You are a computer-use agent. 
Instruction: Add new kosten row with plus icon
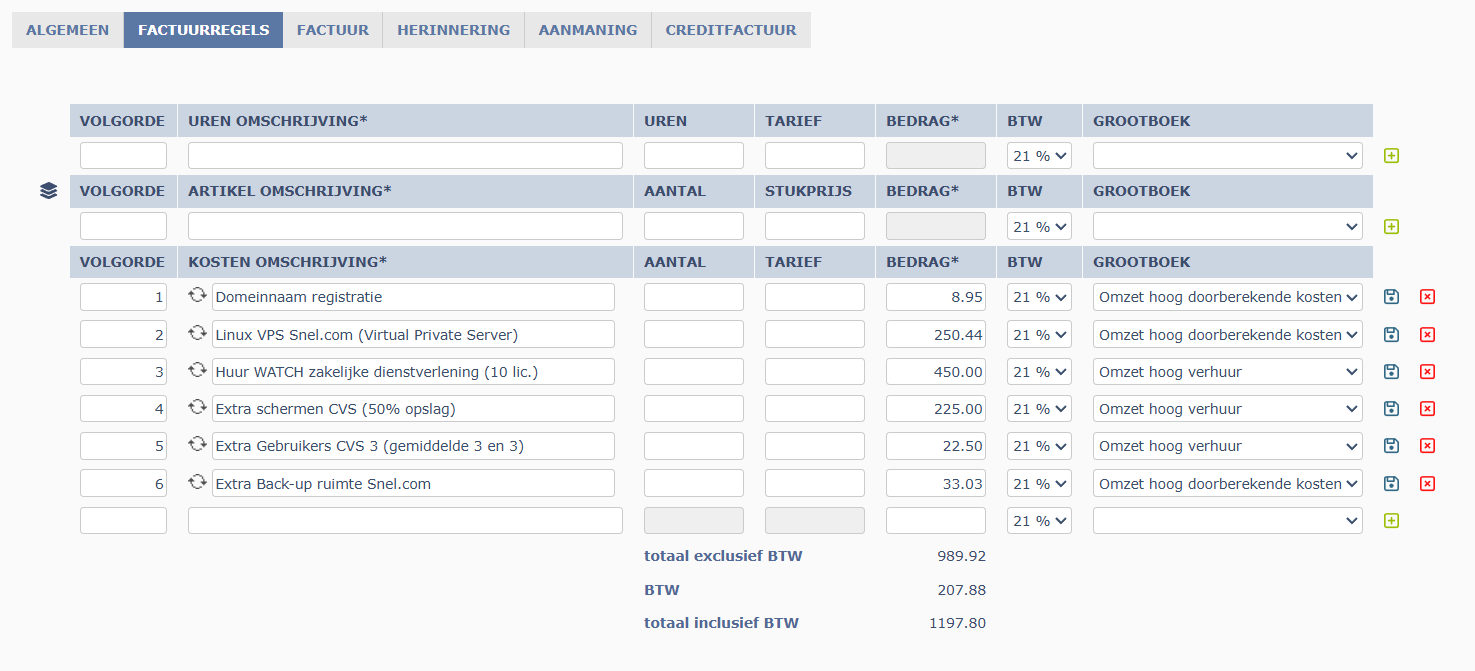(1391, 521)
